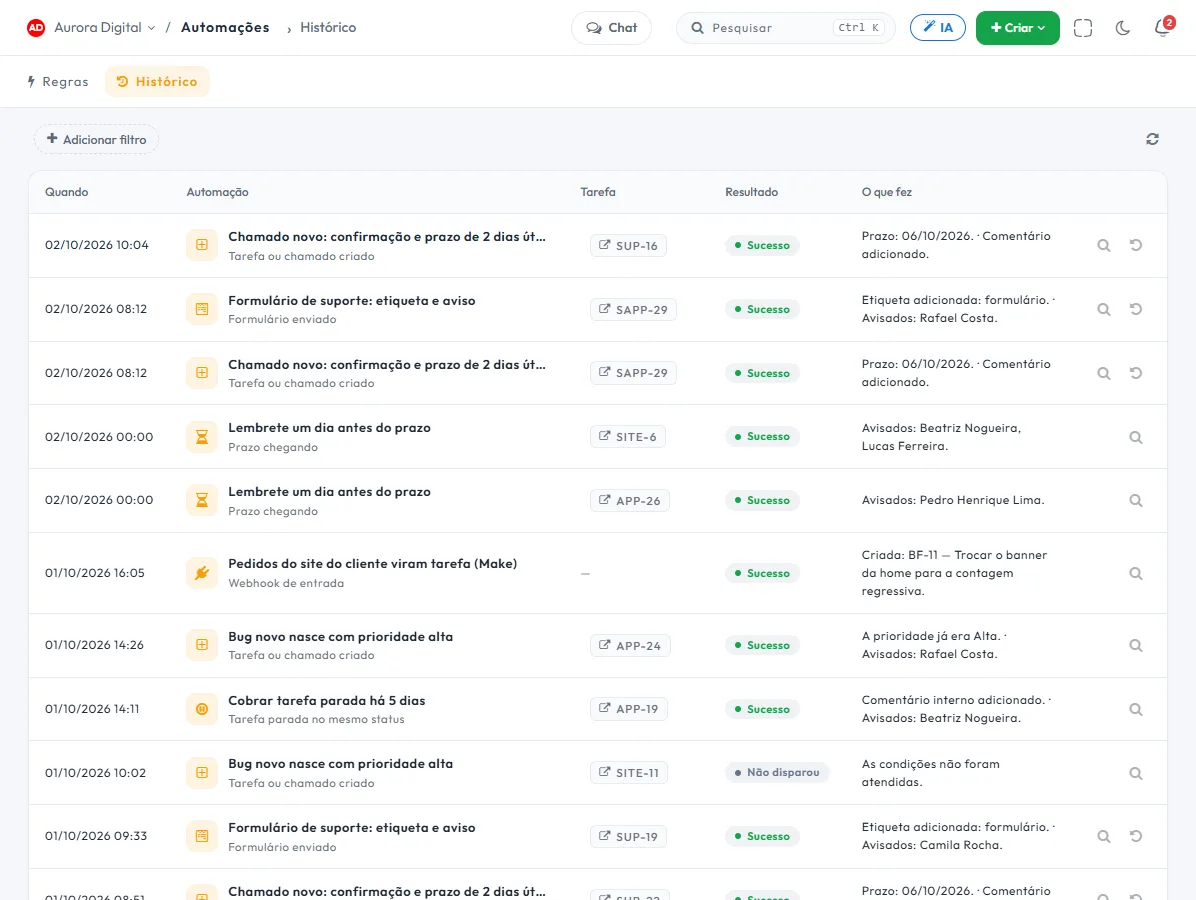This screenshot has height=900, width=1196.
Task: Click Sucesso badge on the SUP-16 row
Action: pos(762,246)
